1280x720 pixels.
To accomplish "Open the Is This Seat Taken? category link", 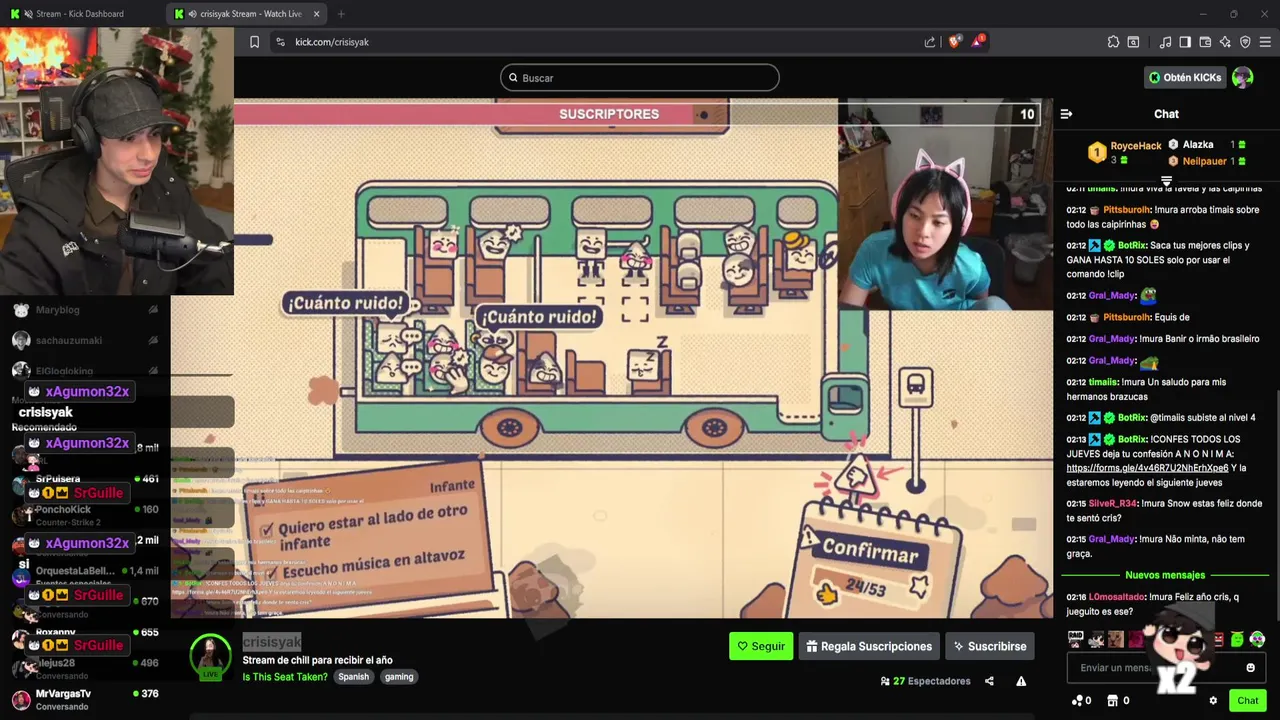I will (285, 677).
